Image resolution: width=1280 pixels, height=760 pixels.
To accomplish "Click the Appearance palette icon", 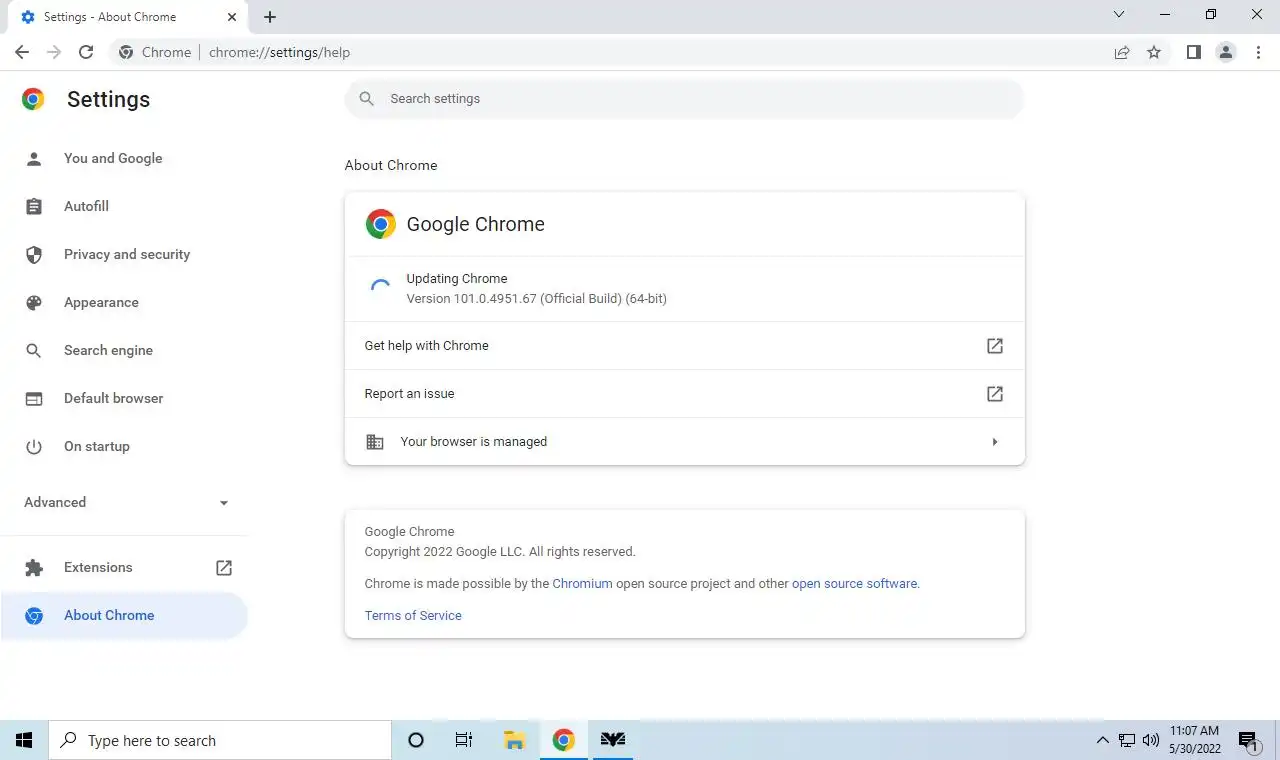I will pyautogui.click(x=34, y=302).
